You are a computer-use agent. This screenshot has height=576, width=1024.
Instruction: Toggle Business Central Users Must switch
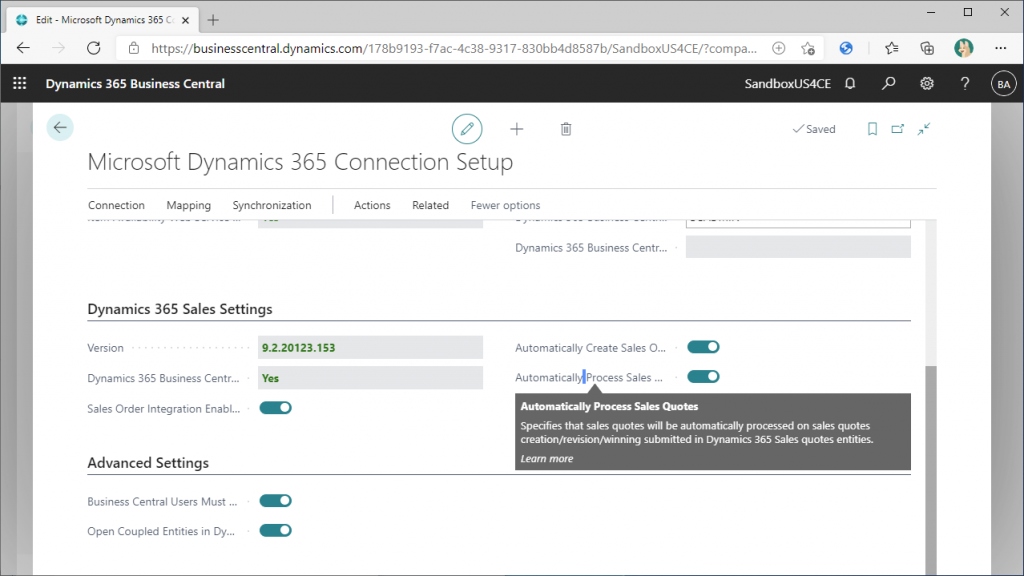point(276,501)
